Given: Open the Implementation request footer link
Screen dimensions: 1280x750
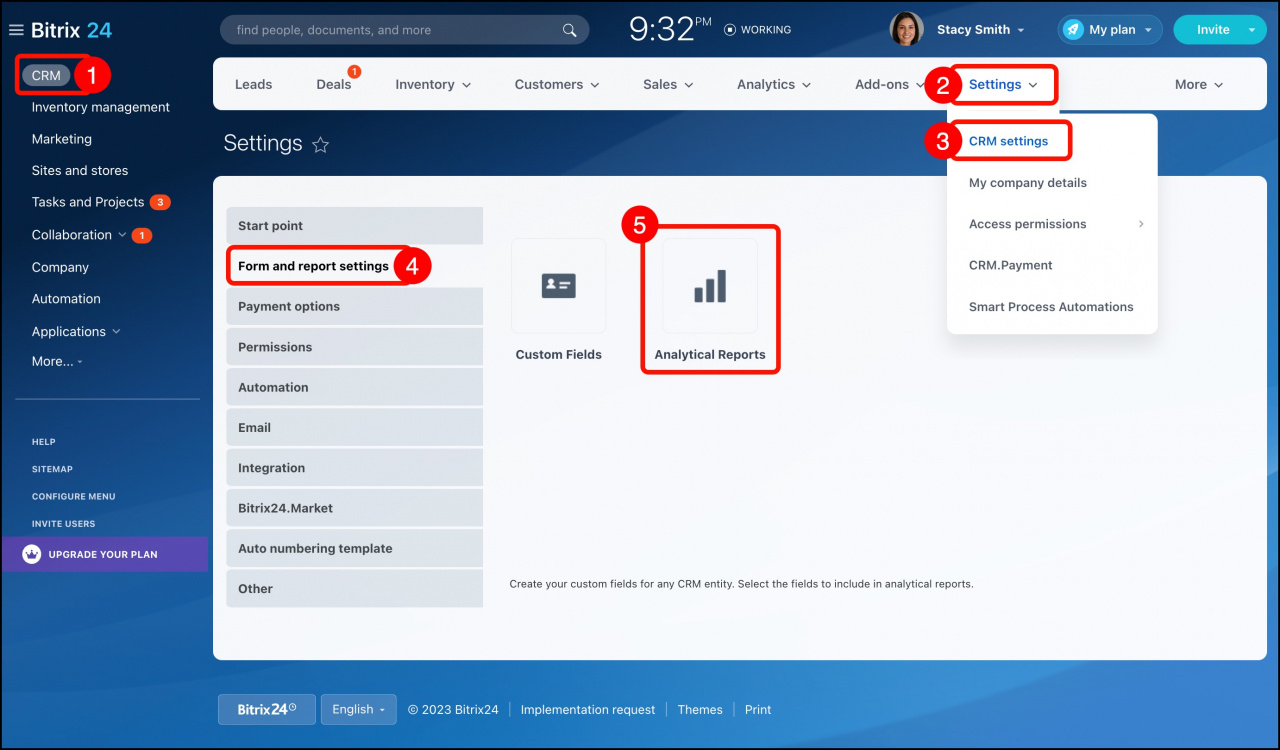Looking at the screenshot, I should 588,710.
